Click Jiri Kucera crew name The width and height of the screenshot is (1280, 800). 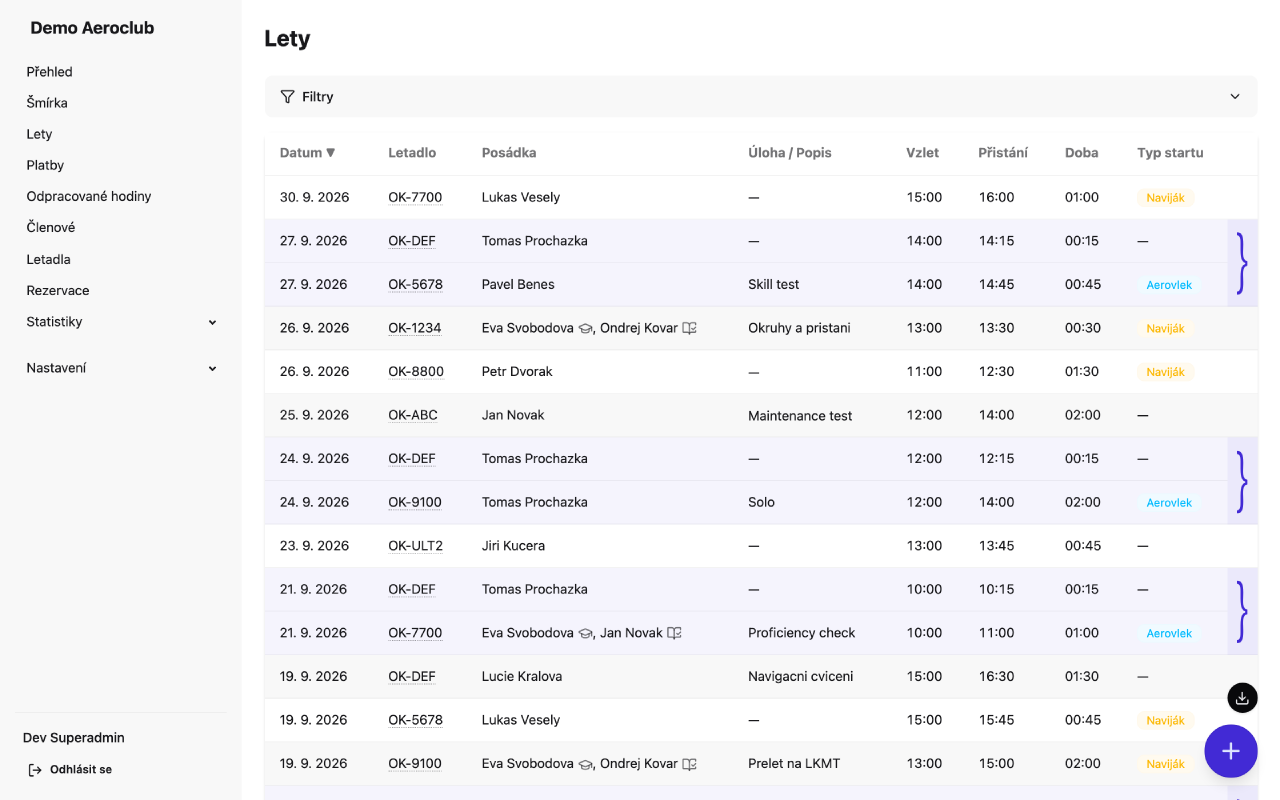pos(513,546)
